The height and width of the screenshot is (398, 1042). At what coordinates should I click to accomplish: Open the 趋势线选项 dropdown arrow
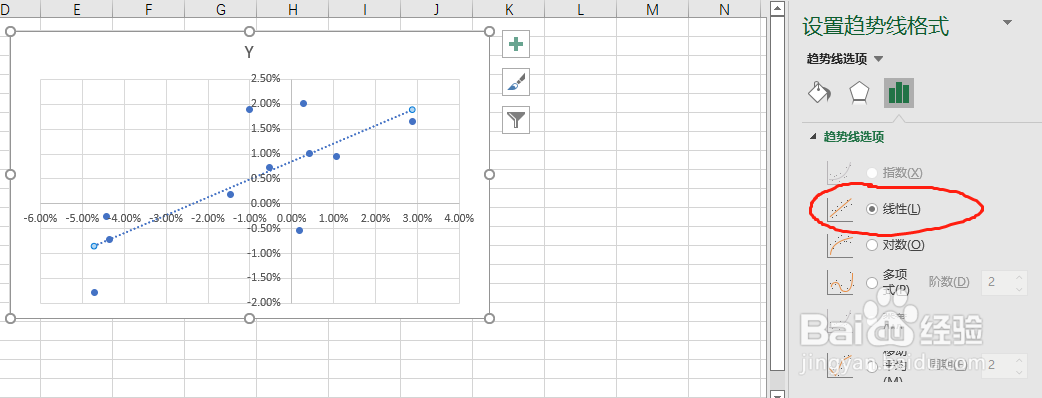[x=879, y=59]
